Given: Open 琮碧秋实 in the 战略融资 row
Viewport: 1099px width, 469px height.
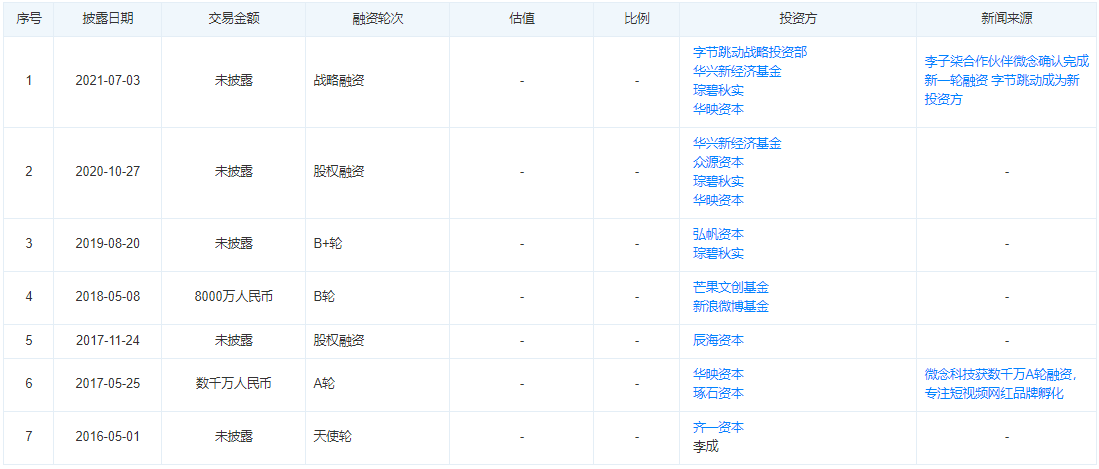Looking at the screenshot, I should pyautogui.click(x=718, y=90).
